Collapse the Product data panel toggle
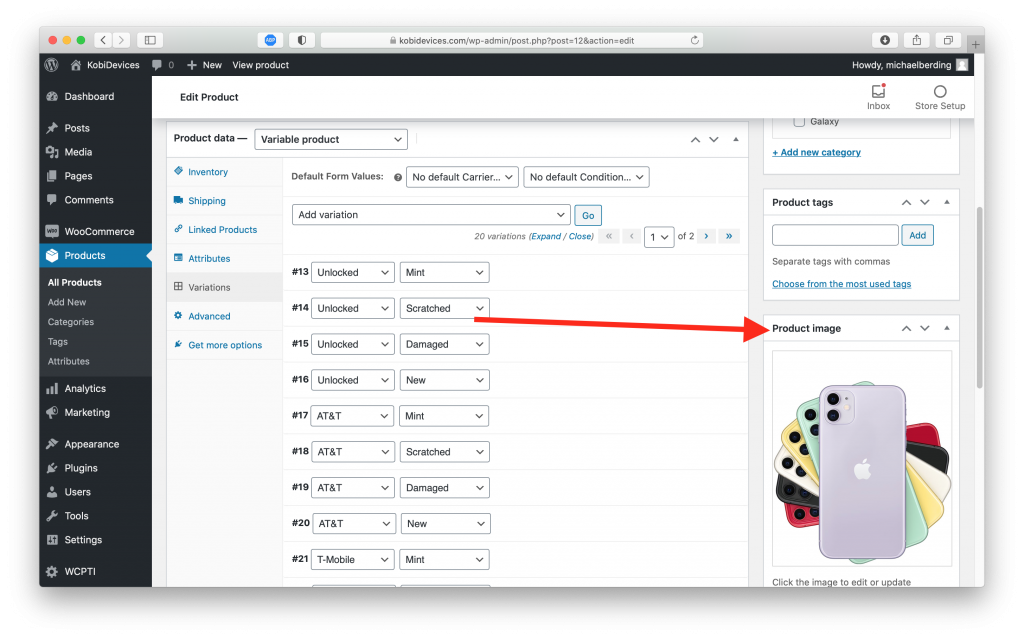This screenshot has width=1024, height=639. point(736,139)
